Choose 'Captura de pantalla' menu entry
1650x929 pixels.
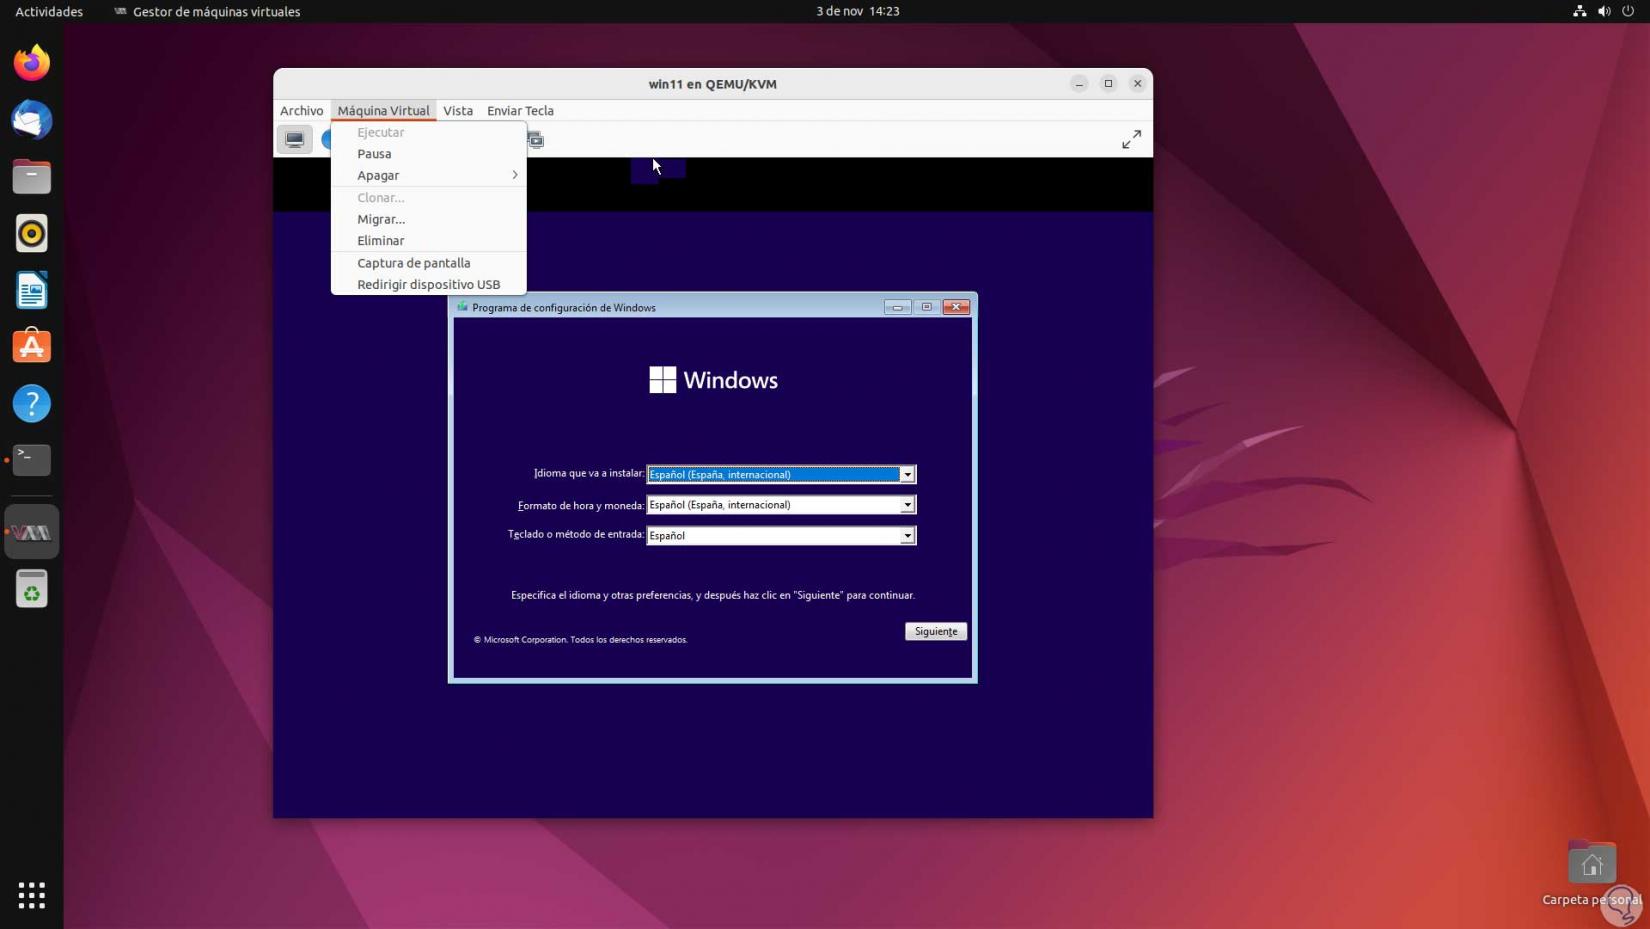click(x=413, y=263)
